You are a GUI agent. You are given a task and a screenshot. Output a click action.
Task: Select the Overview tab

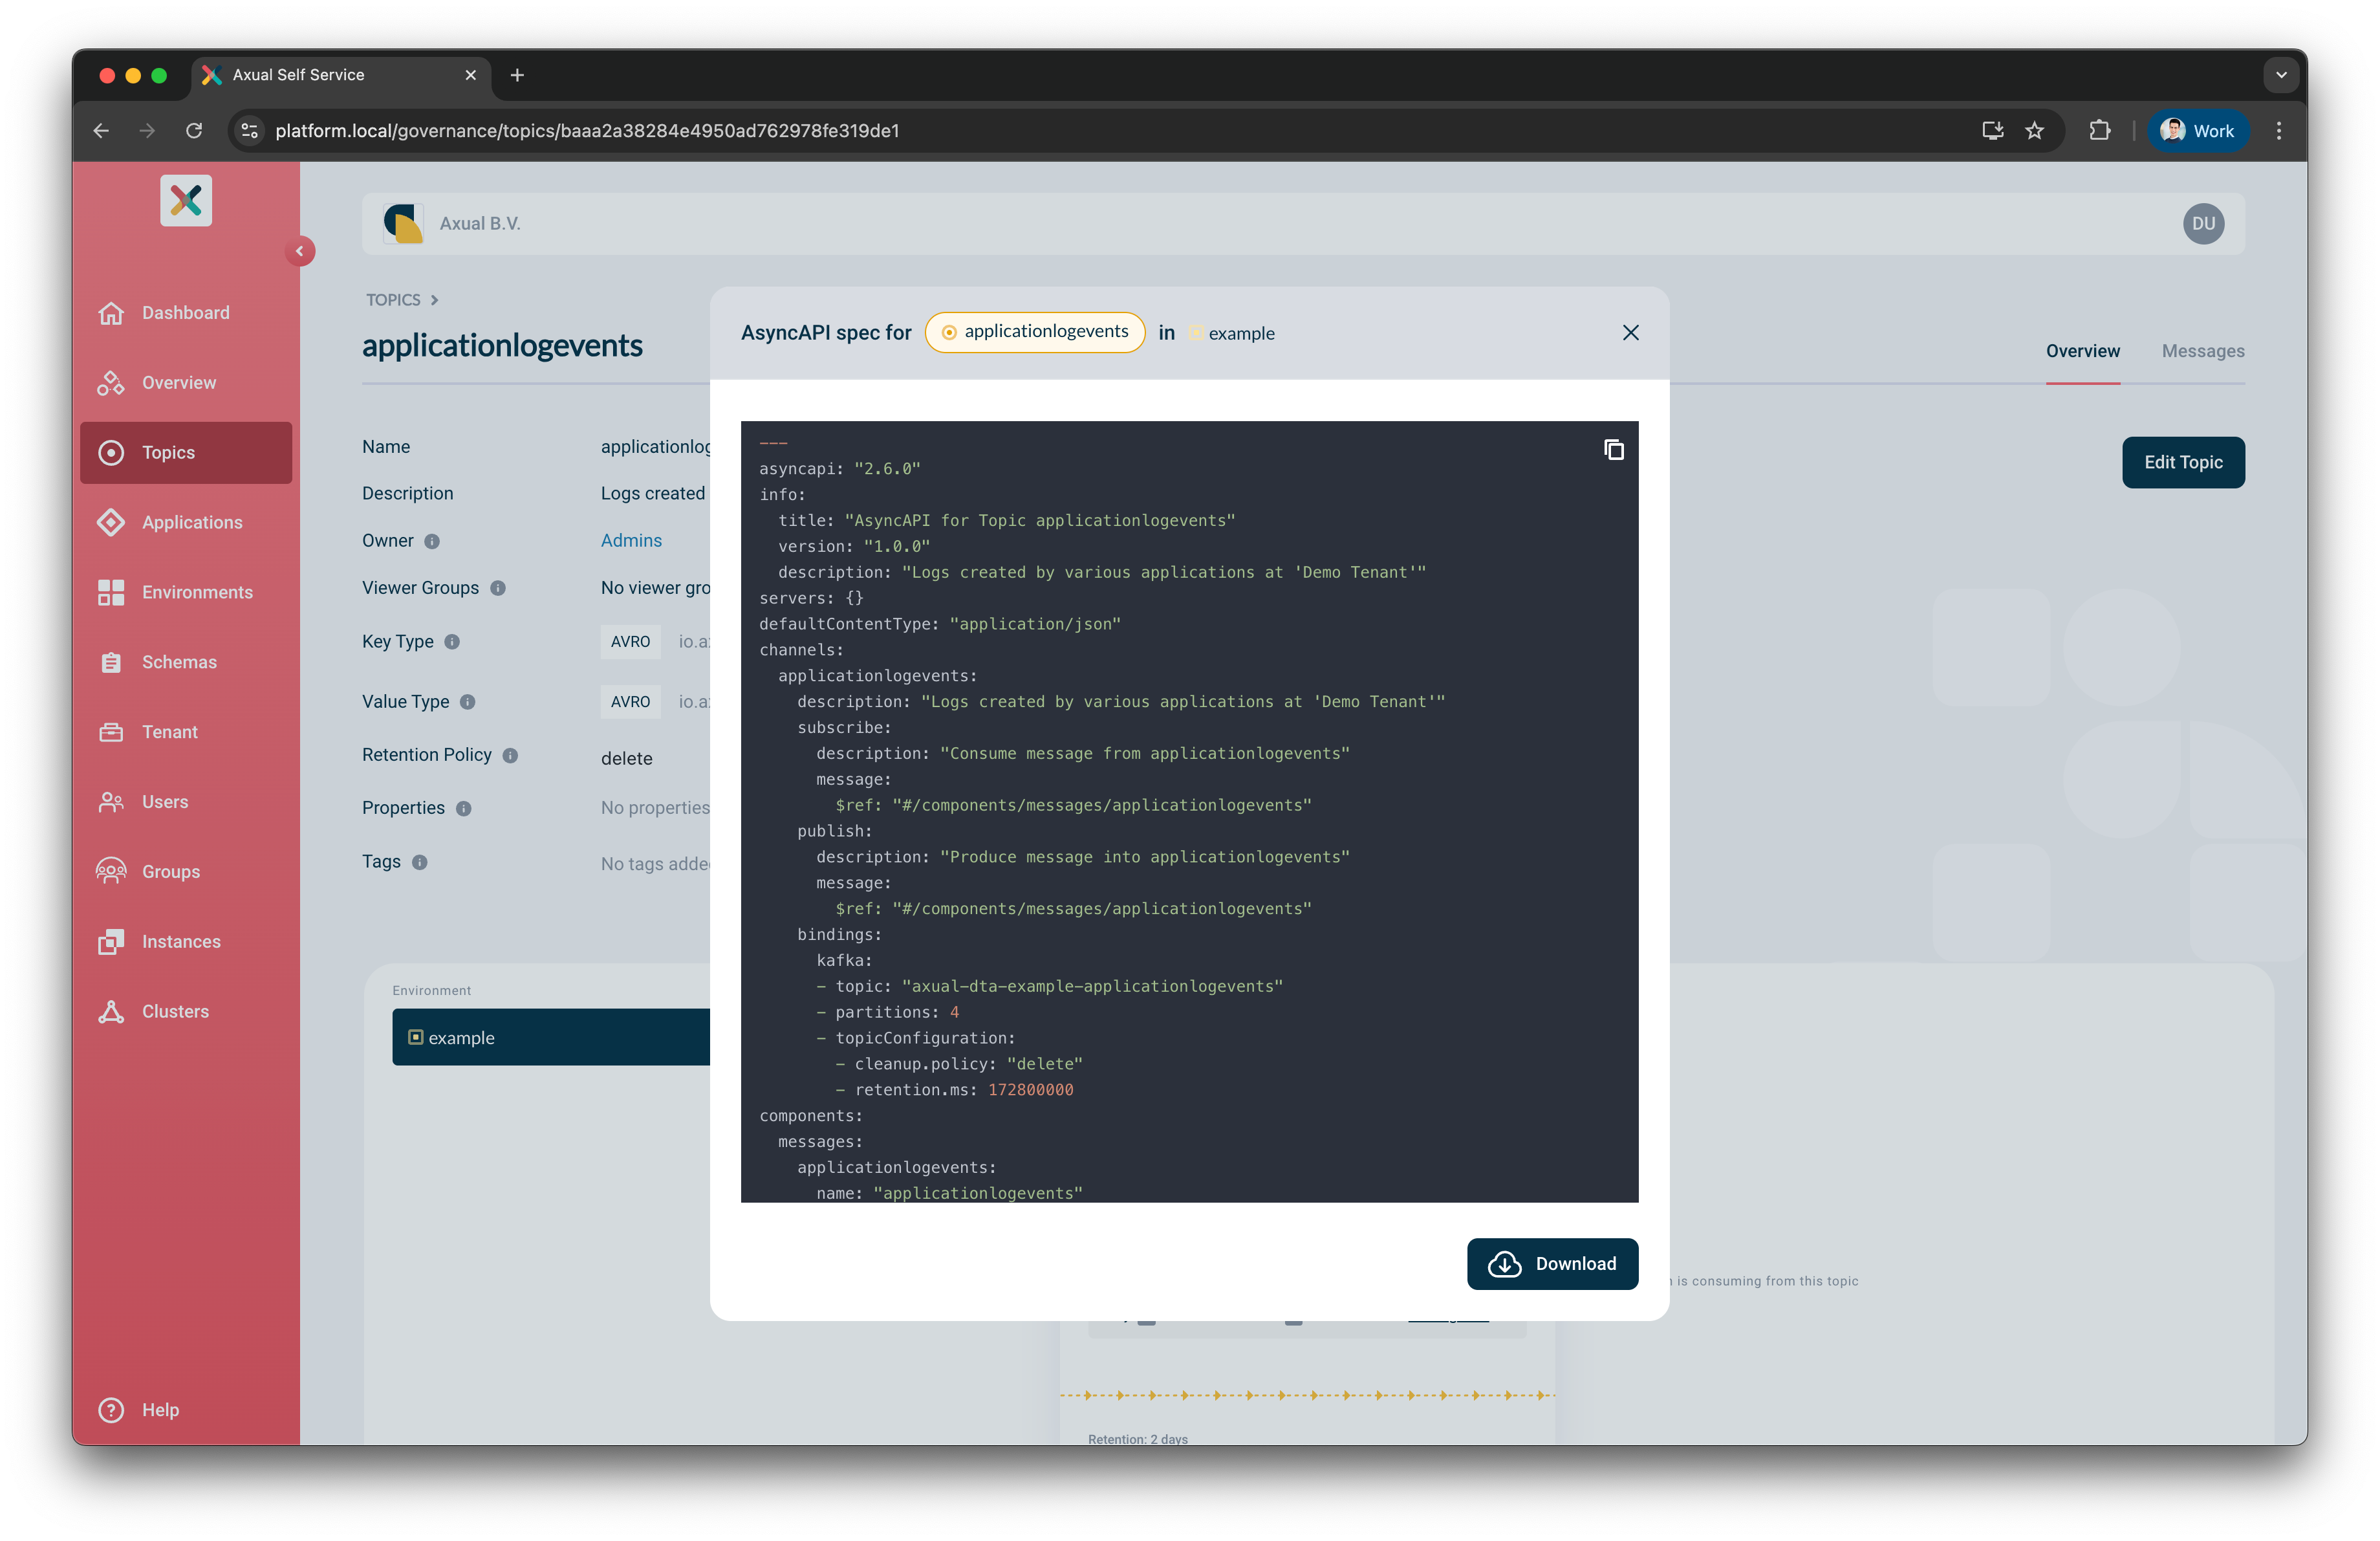[x=2082, y=351]
